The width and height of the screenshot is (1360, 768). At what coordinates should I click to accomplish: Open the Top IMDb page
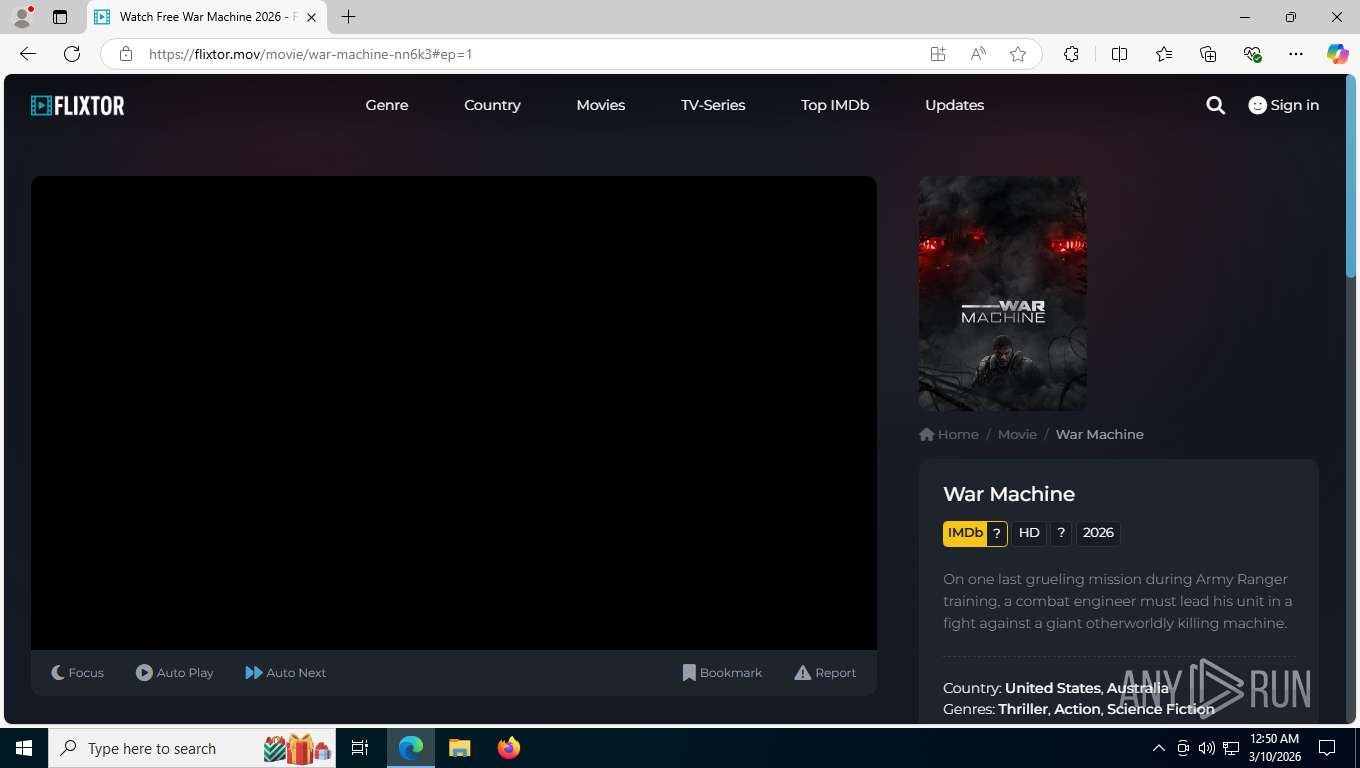click(x=835, y=105)
